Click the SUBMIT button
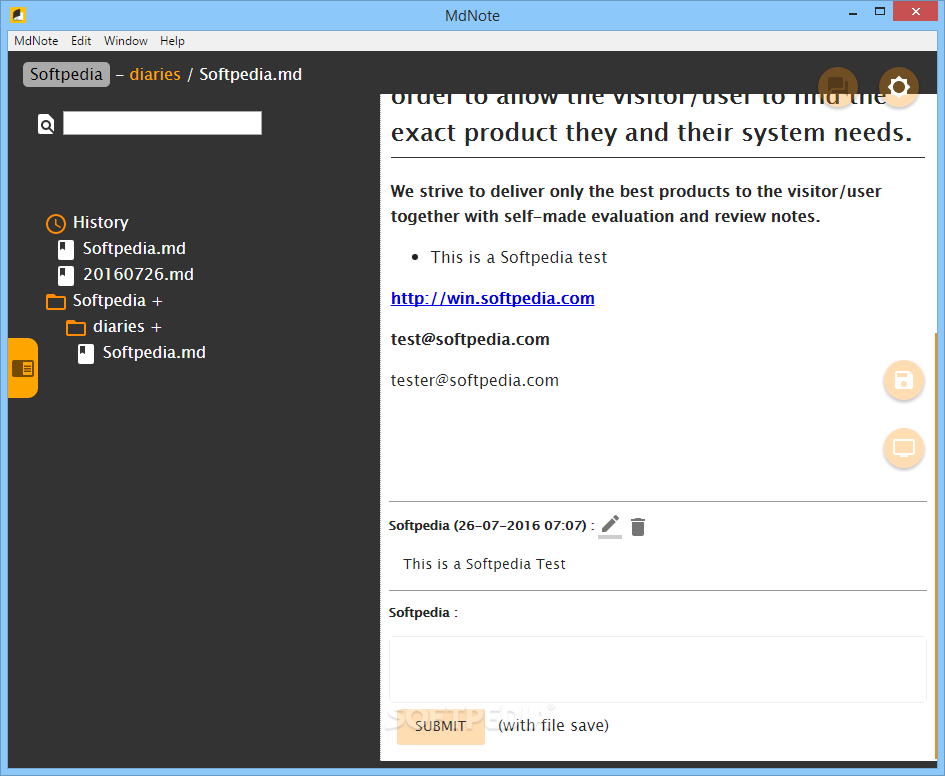The width and height of the screenshot is (945, 776). click(x=441, y=726)
